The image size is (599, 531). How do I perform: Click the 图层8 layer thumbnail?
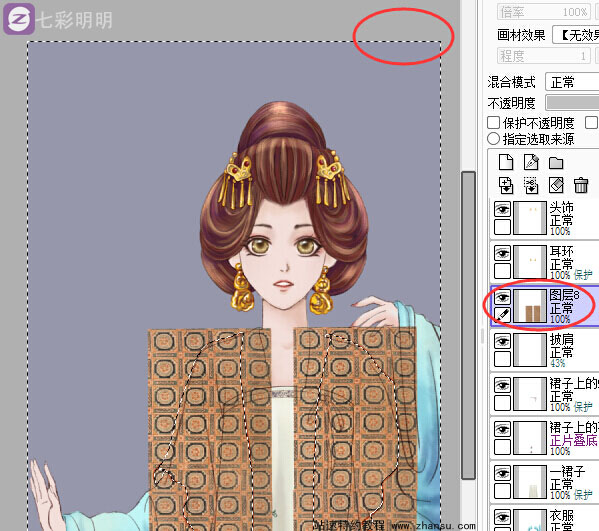coord(530,306)
